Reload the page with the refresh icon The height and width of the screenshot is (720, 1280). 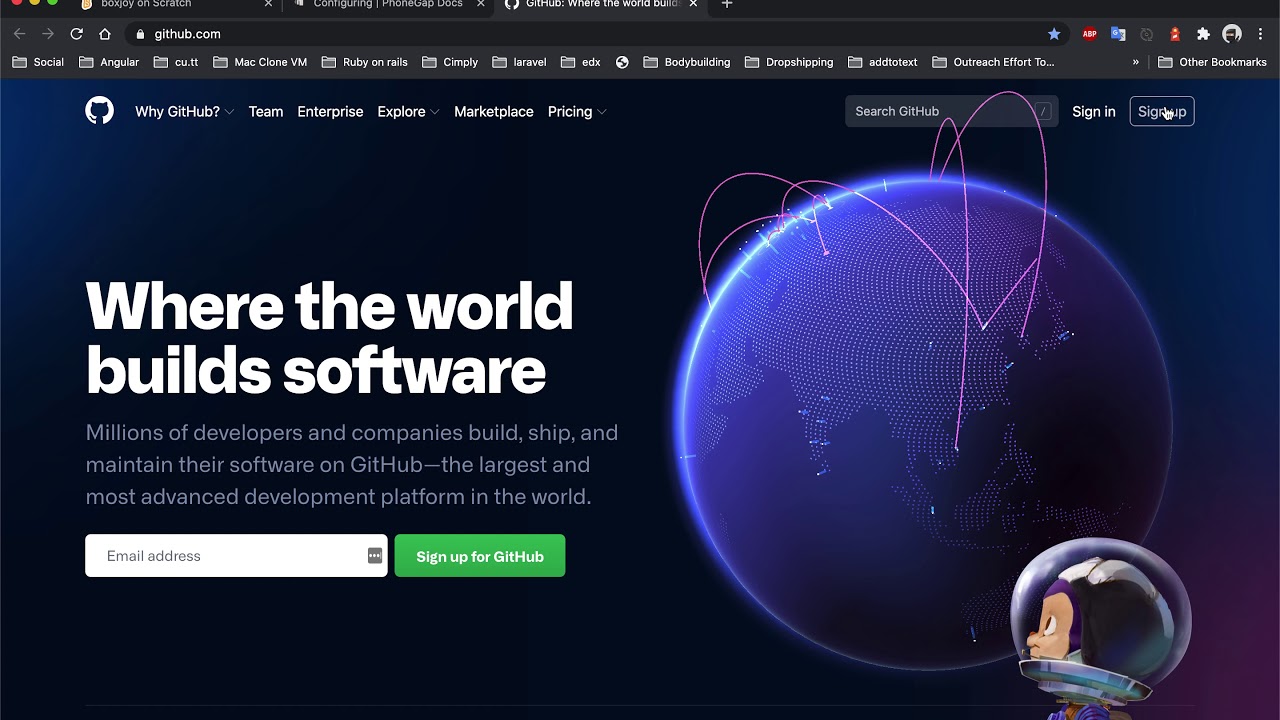[x=76, y=34]
